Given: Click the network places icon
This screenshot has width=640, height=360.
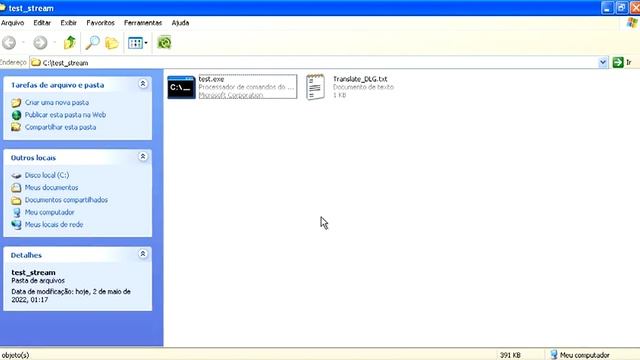Looking at the screenshot, I should 16,225.
